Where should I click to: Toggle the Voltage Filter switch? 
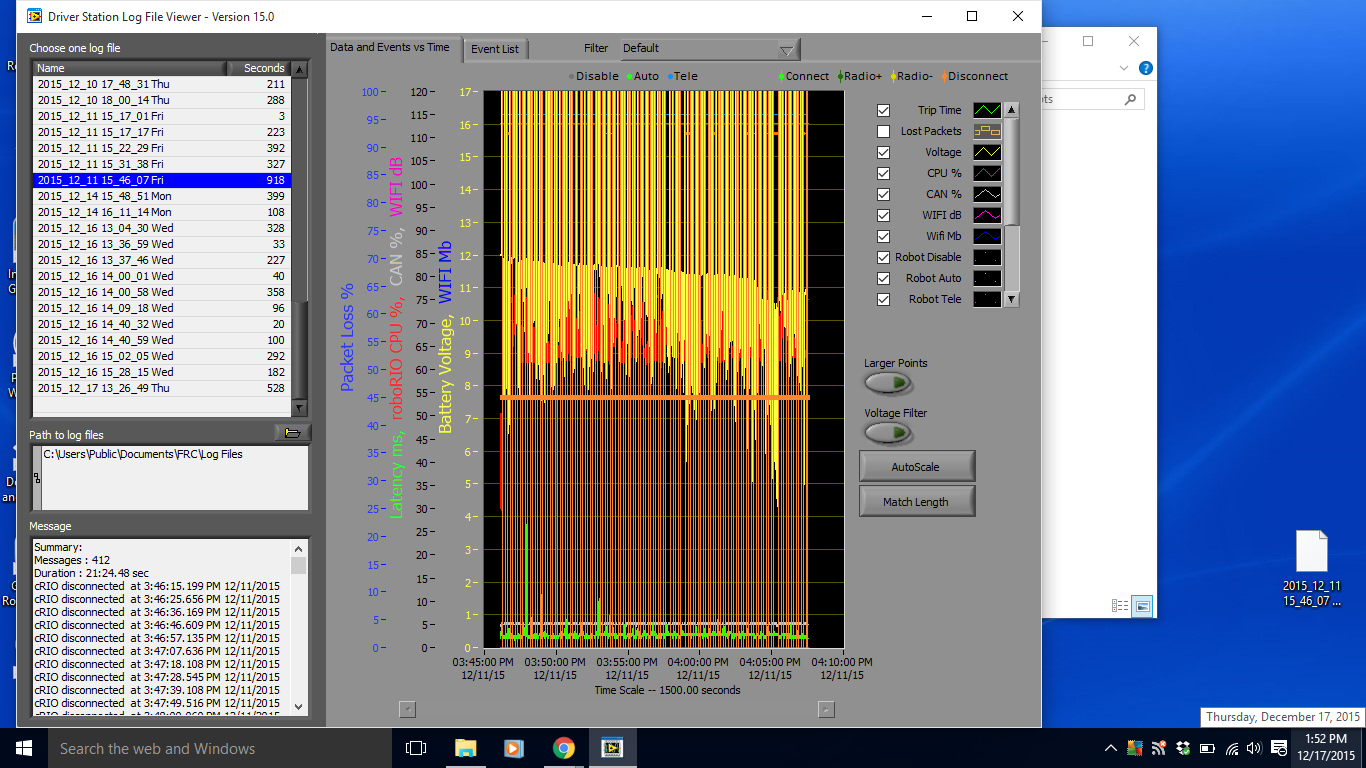pyautogui.click(x=889, y=433)
